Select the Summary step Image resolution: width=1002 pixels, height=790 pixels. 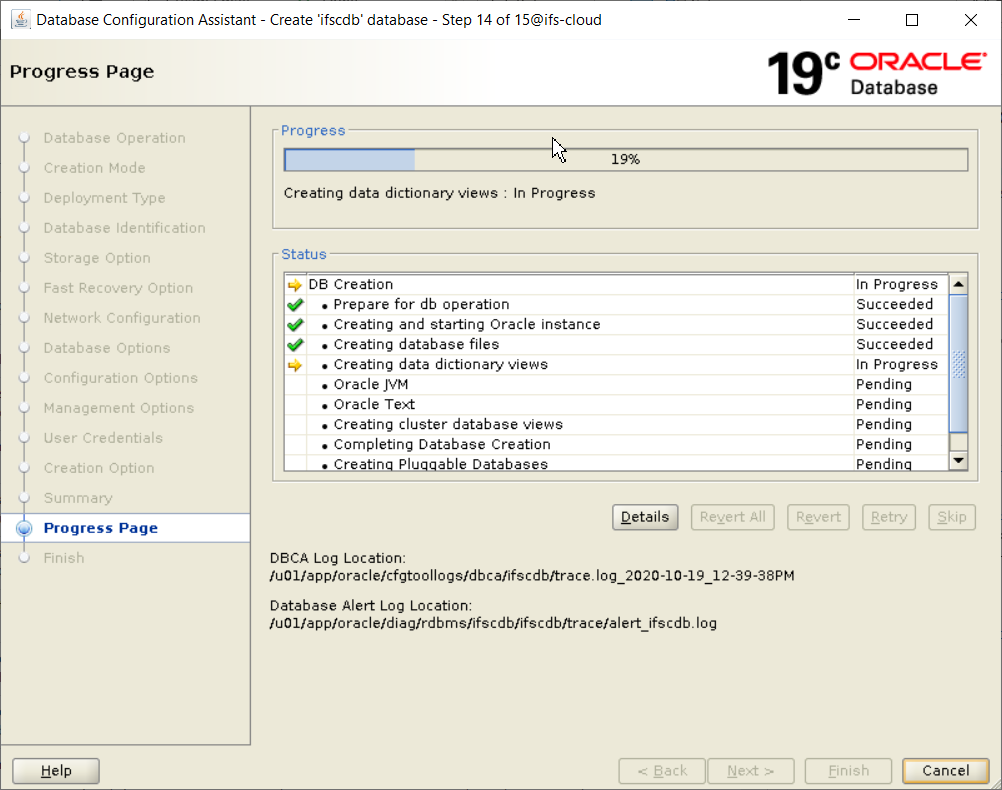point(78,499)
